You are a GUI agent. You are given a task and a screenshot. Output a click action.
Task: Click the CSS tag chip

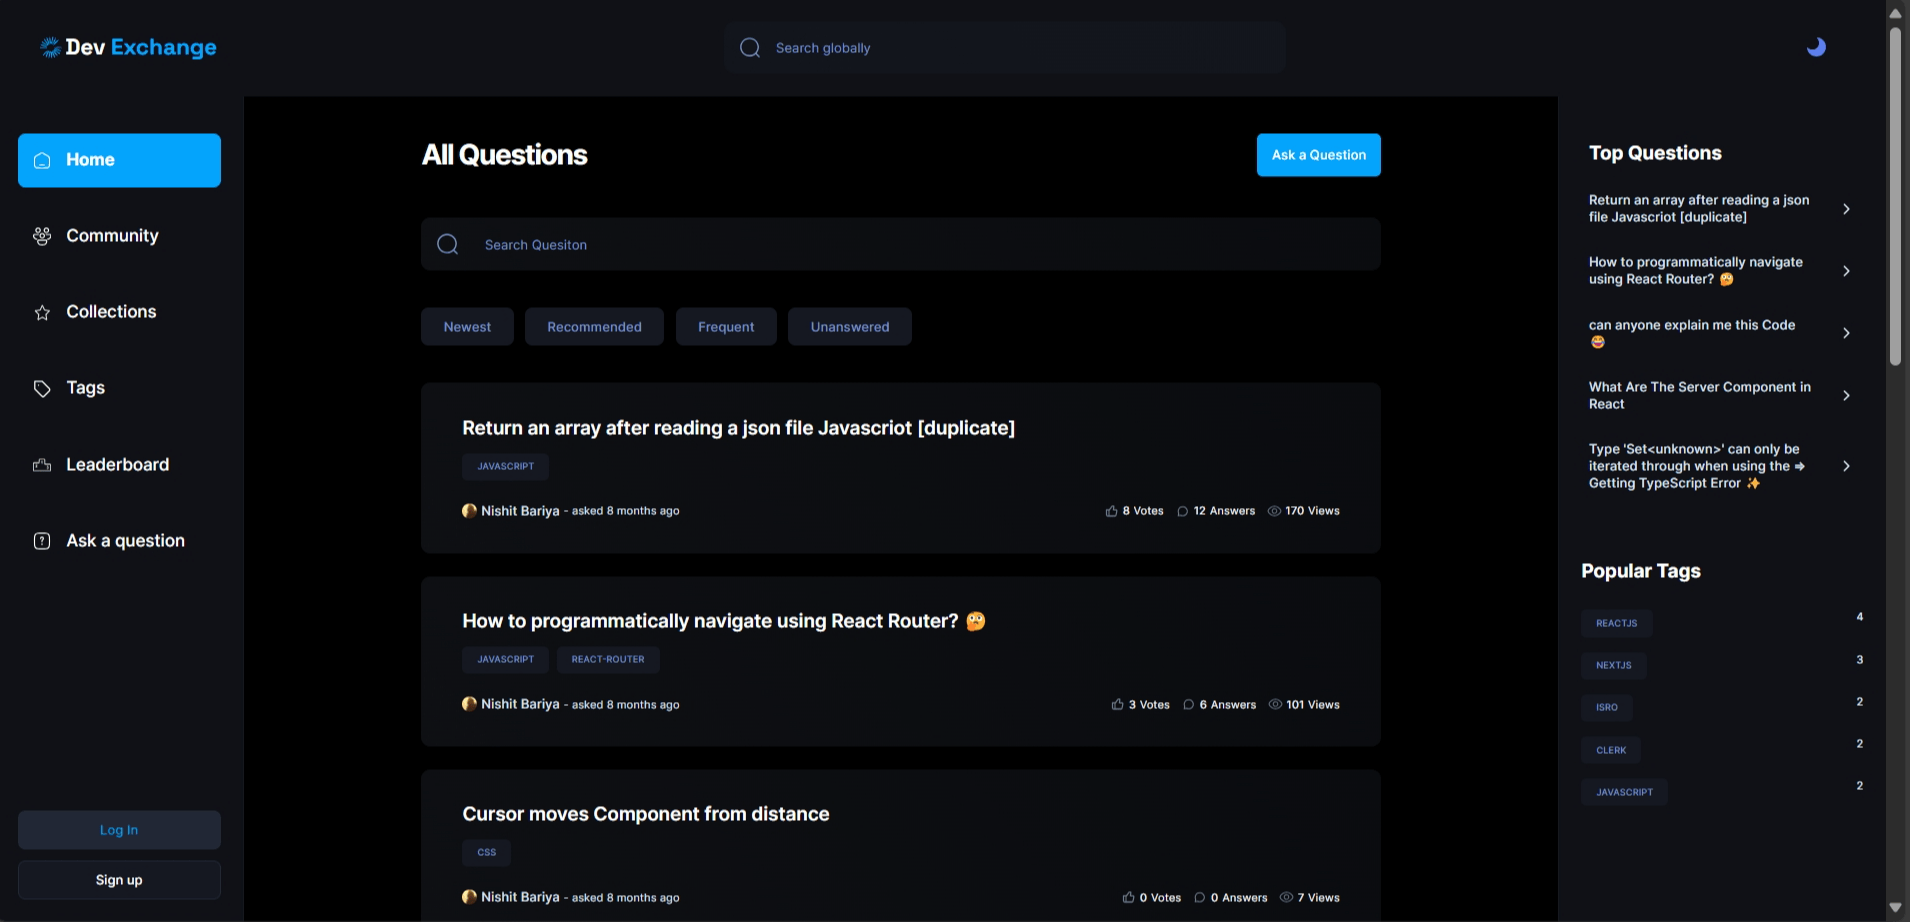pyautogui.click(x=486, y=852)
